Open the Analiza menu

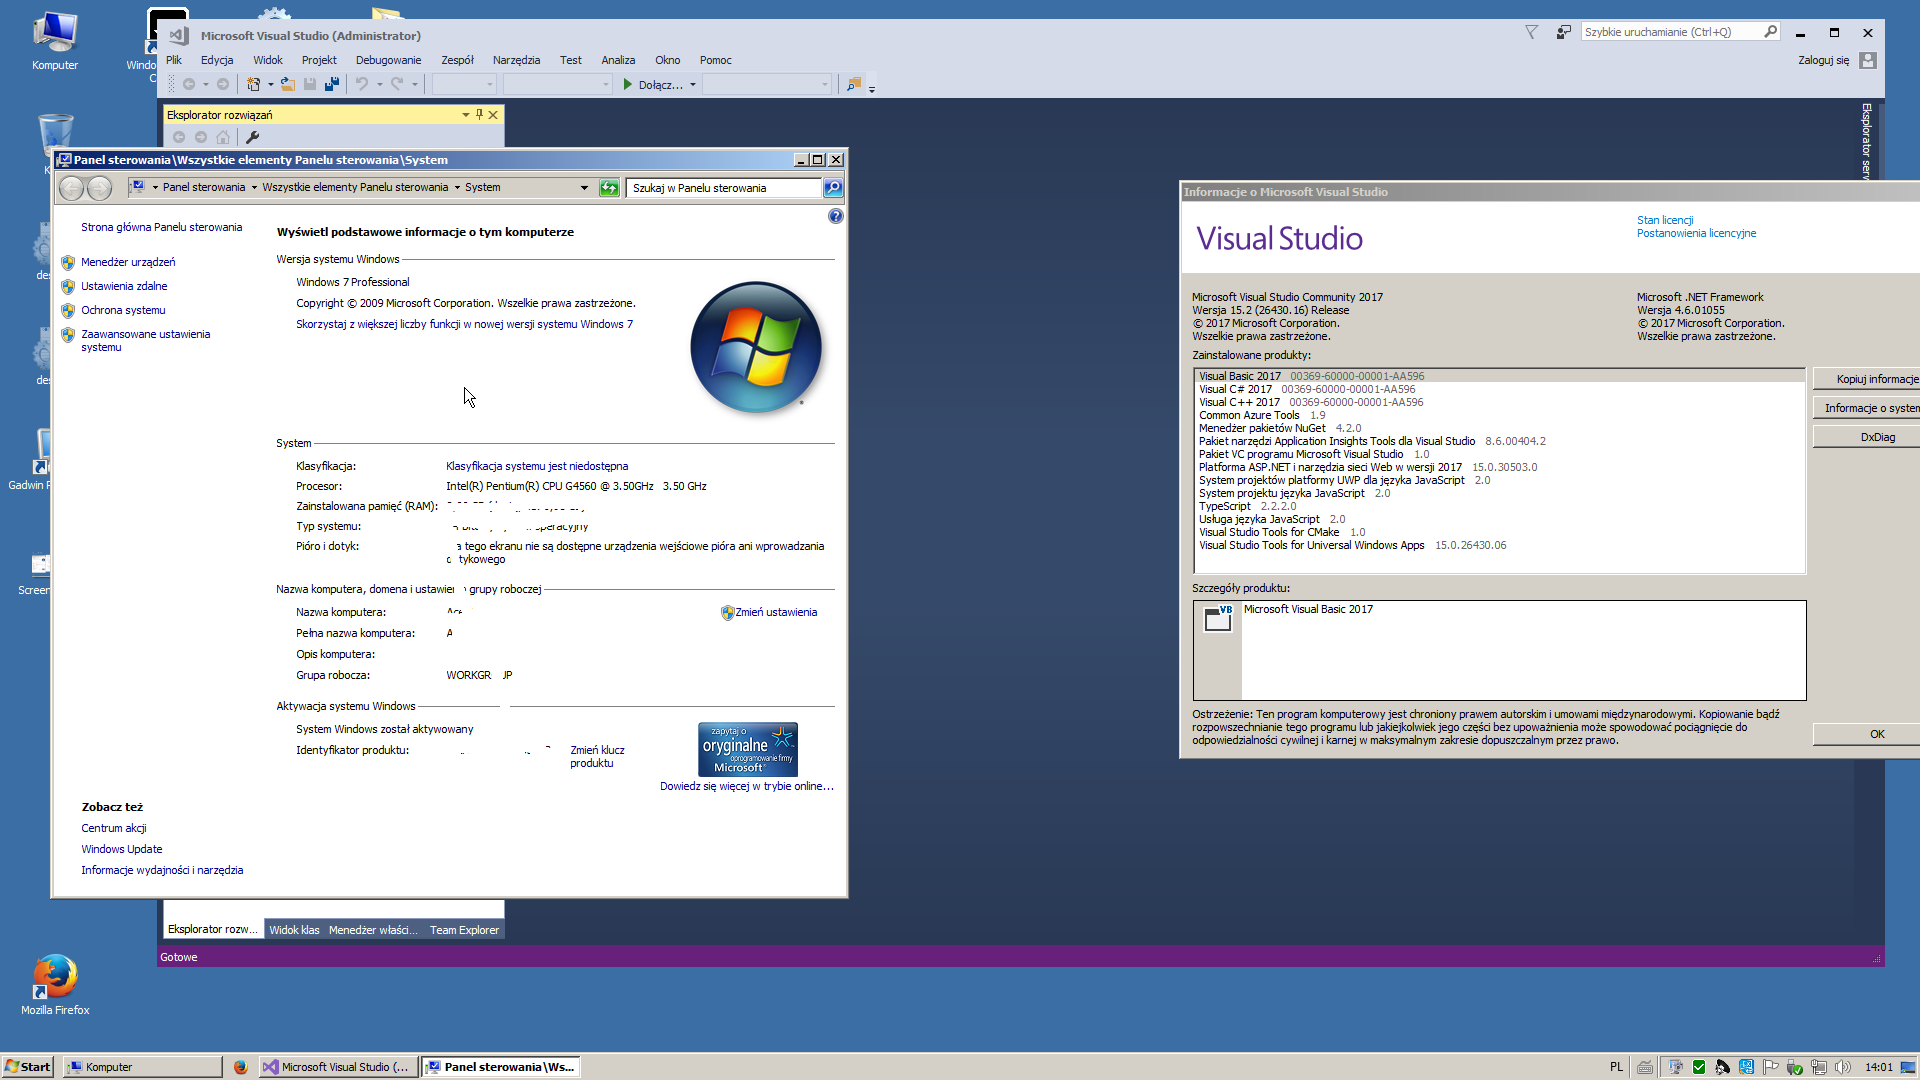pos(618,60)
